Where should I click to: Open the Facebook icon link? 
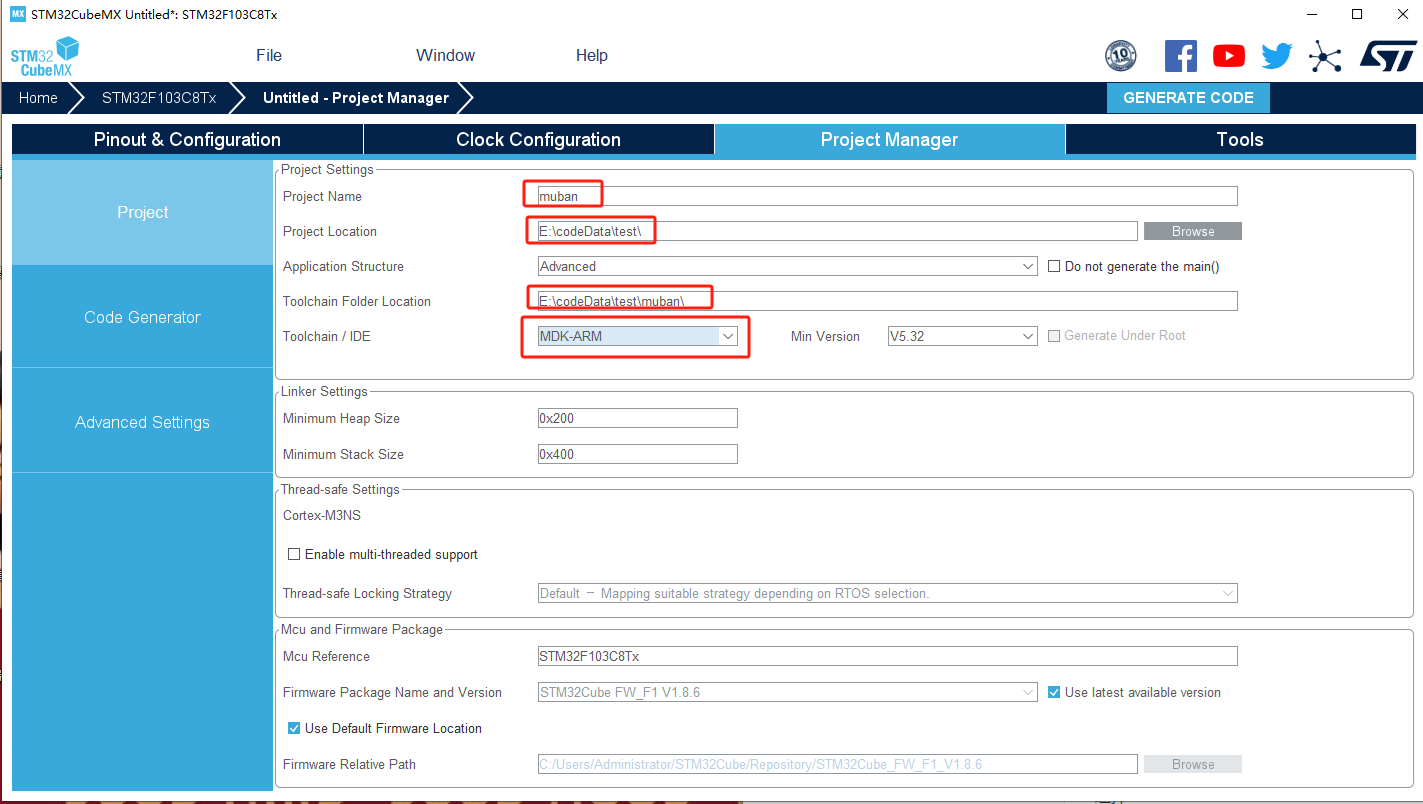1181,56
